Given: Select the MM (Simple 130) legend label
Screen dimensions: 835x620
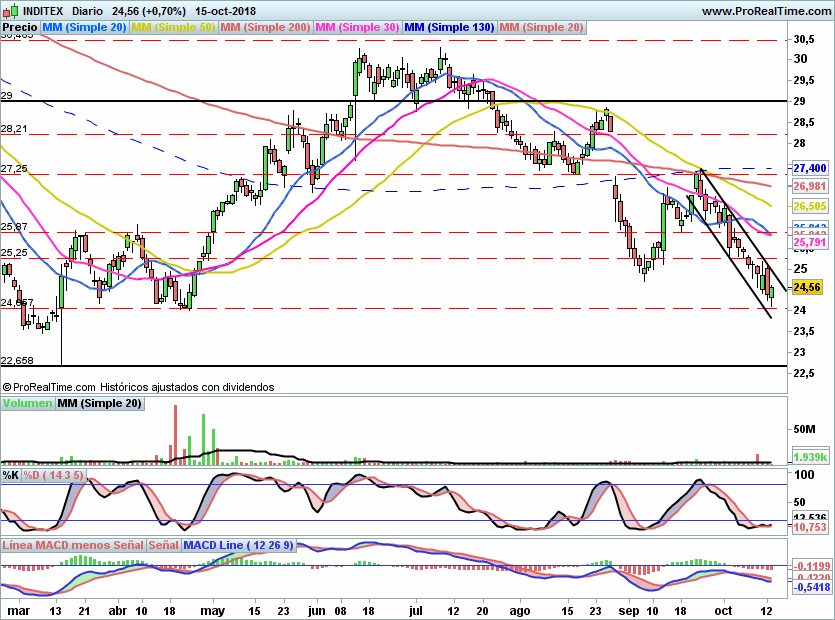Looking at the screenshot, I should 449,27.
